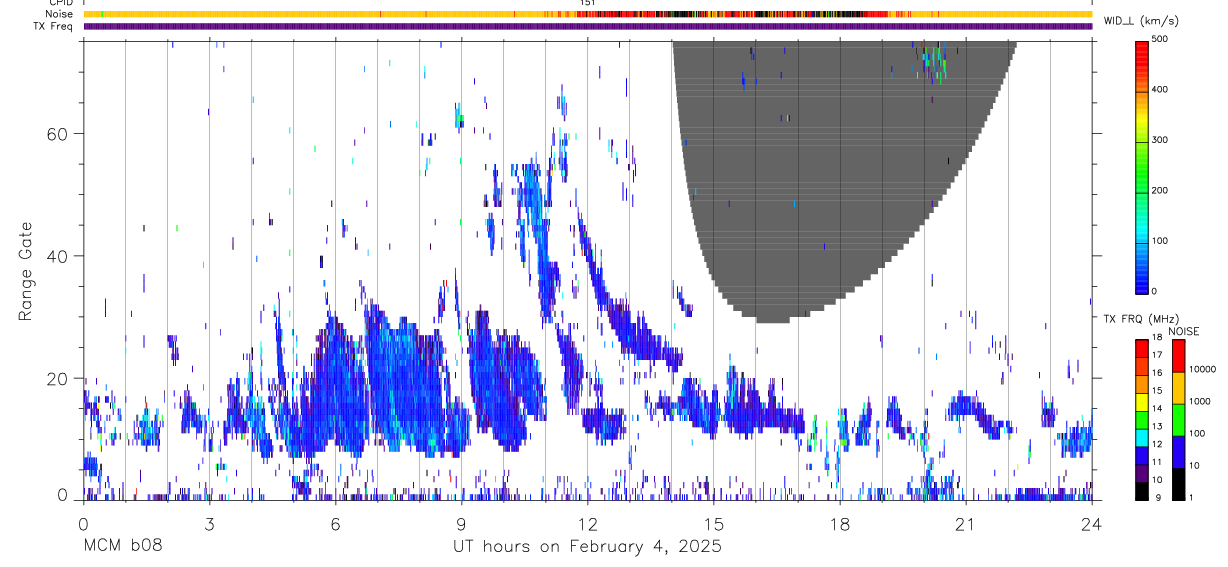Click the '12' UT hour tick label
This screenshot has width=1228, height=567.
pyautogui.click(x=588, y=524)
